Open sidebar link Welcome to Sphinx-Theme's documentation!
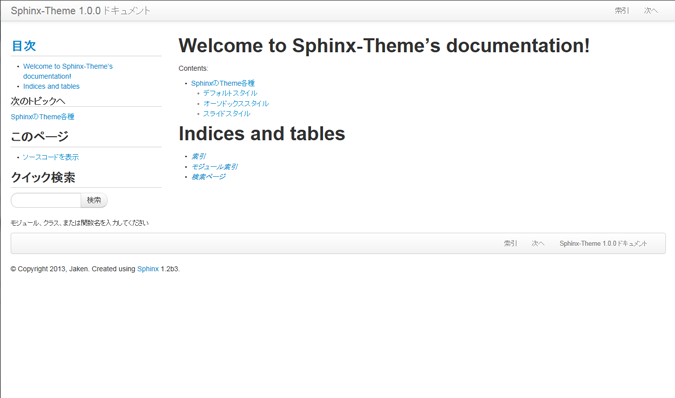The width and height of the screenshot is (675, 398). (x=68, y=71)
